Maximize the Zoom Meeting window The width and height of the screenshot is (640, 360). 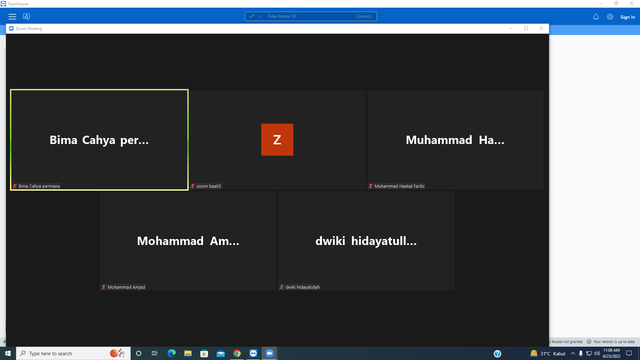coord(526,29)
